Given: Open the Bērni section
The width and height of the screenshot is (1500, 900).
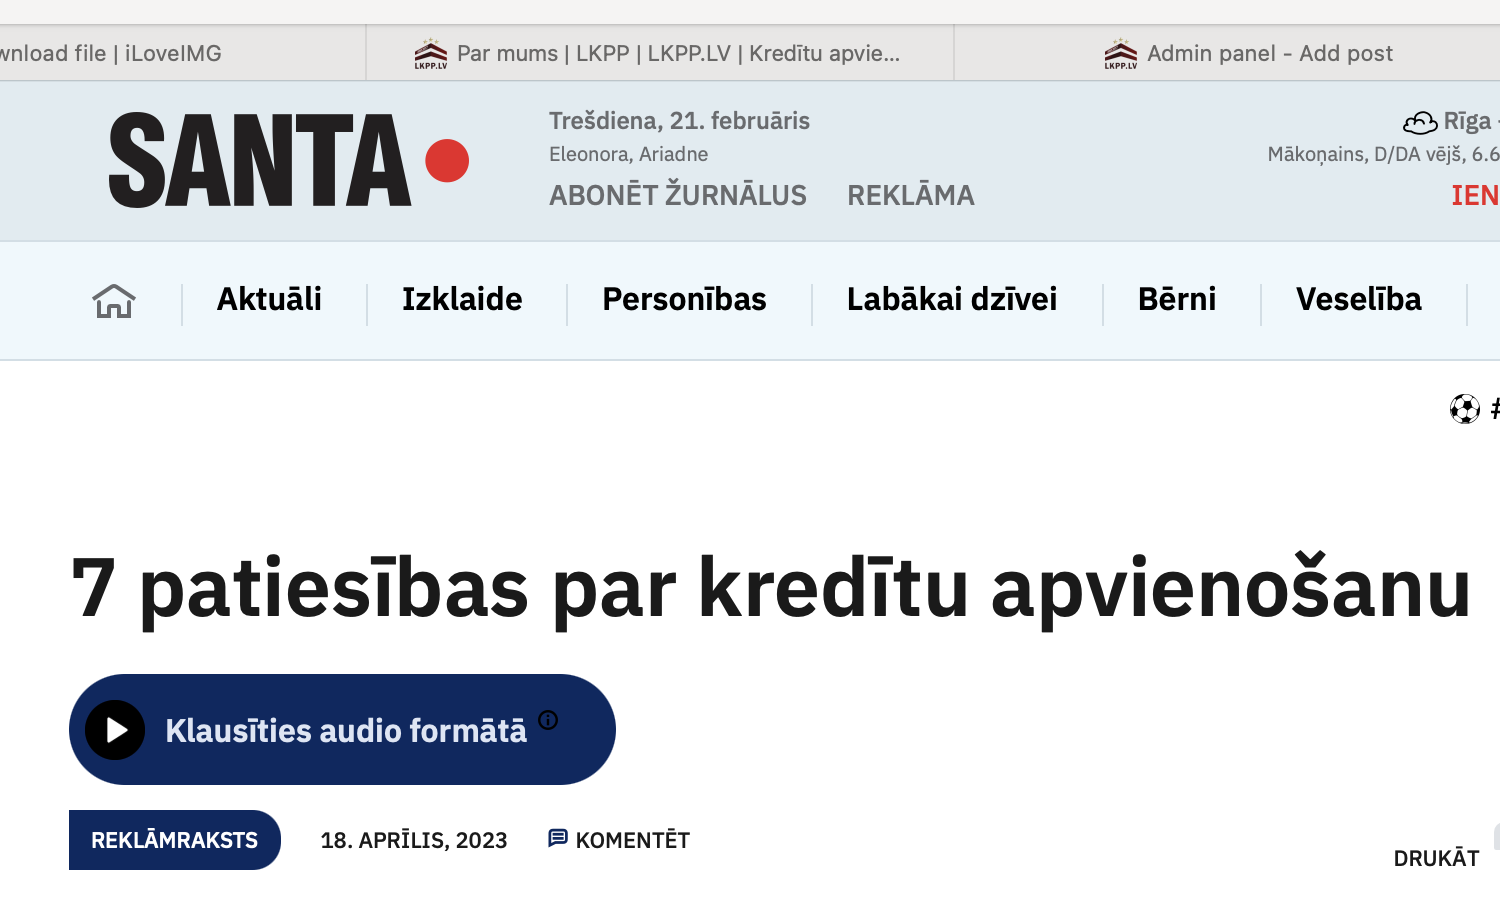Looking at the screenshot, I should click(1177, 299).
